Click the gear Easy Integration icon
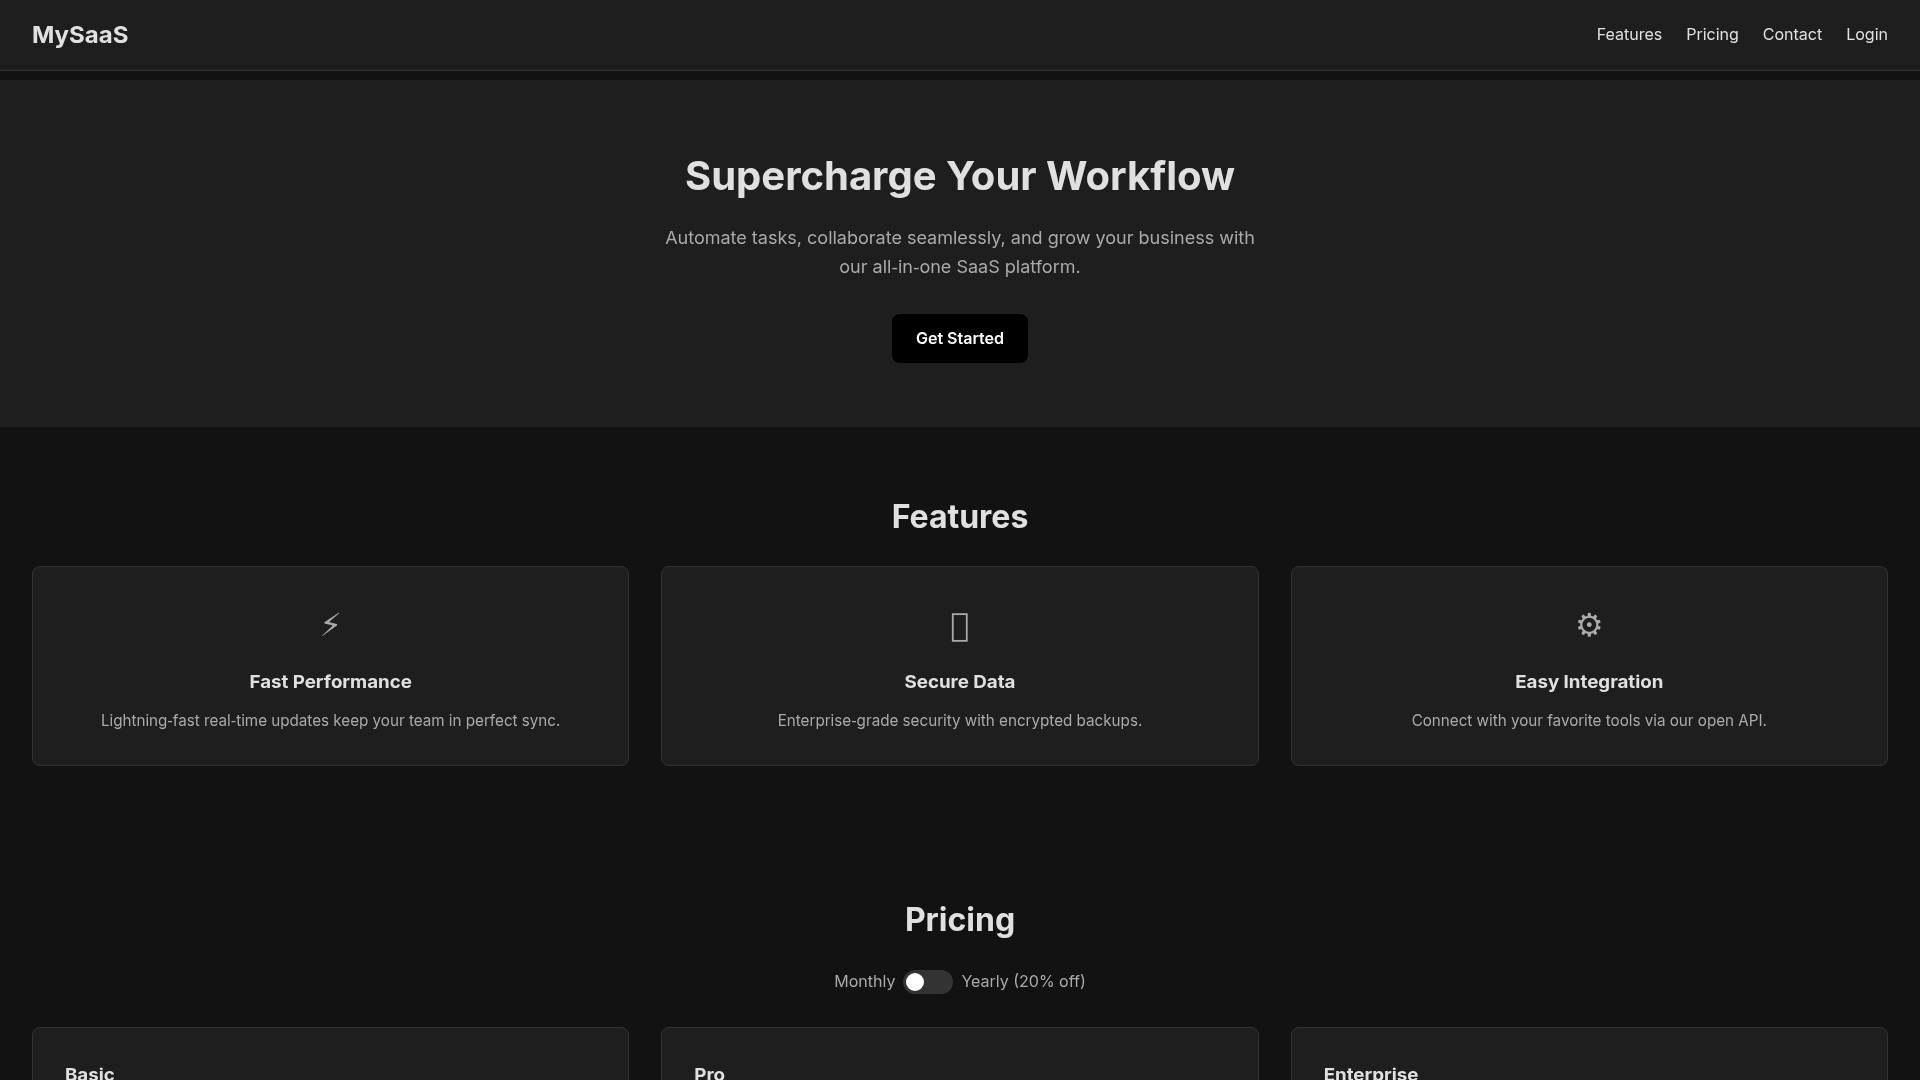1920x1080 pixels. click(1588, 625)
